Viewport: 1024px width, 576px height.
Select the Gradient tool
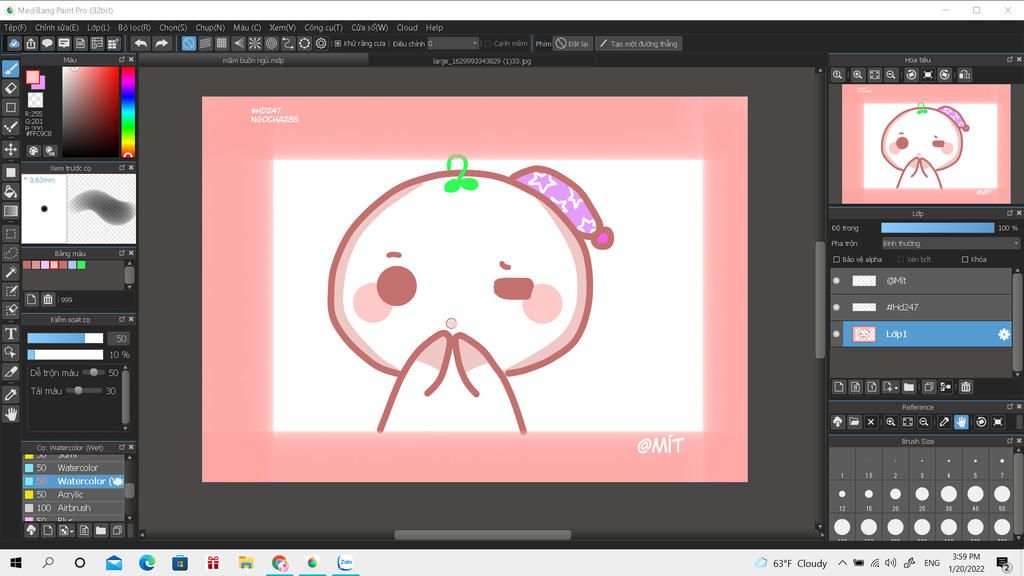point(10,211)
